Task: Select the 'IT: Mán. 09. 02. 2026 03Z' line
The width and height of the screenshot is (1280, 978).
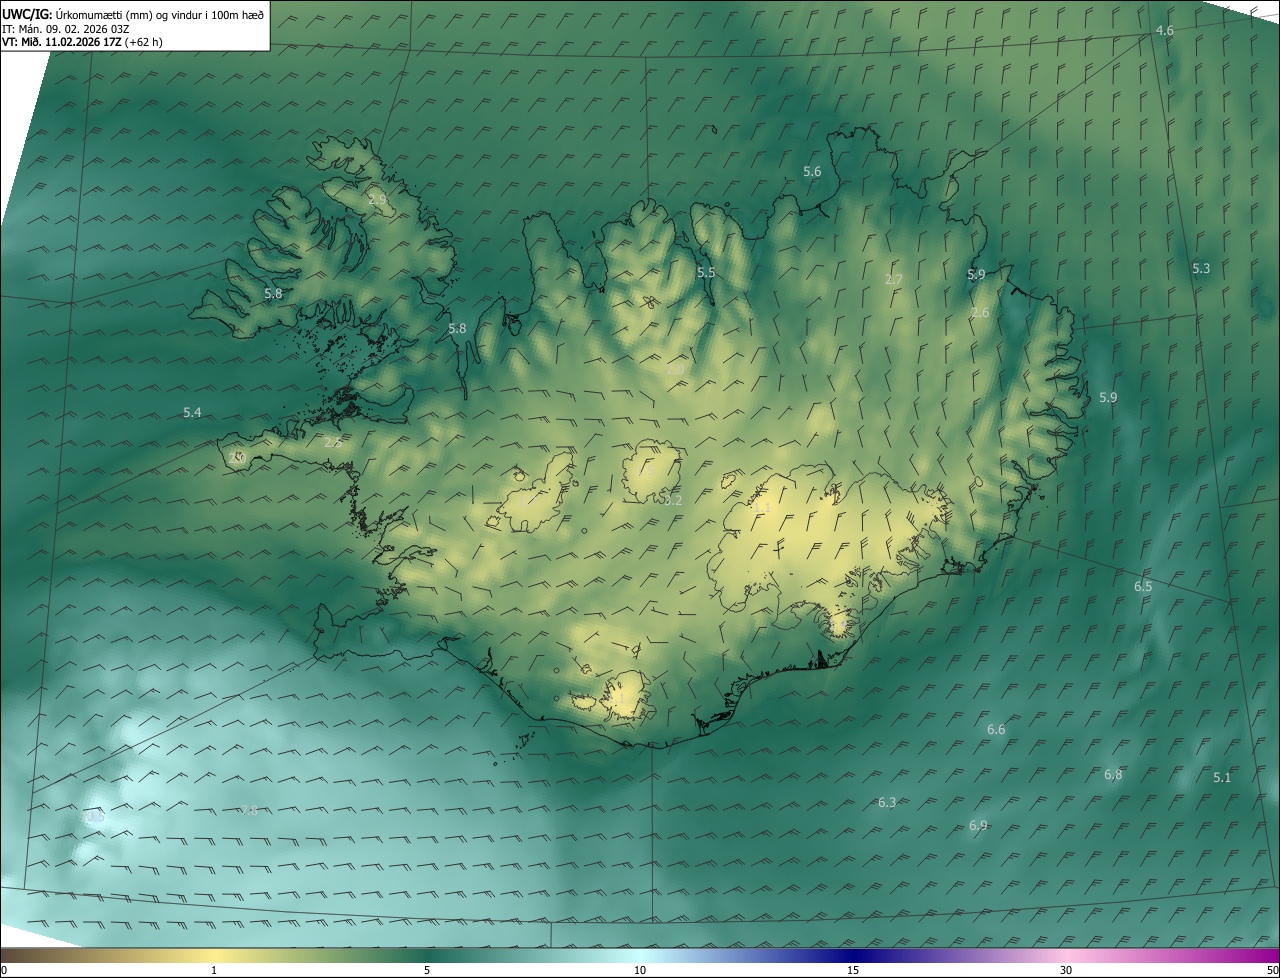Action: pos(66,29)
